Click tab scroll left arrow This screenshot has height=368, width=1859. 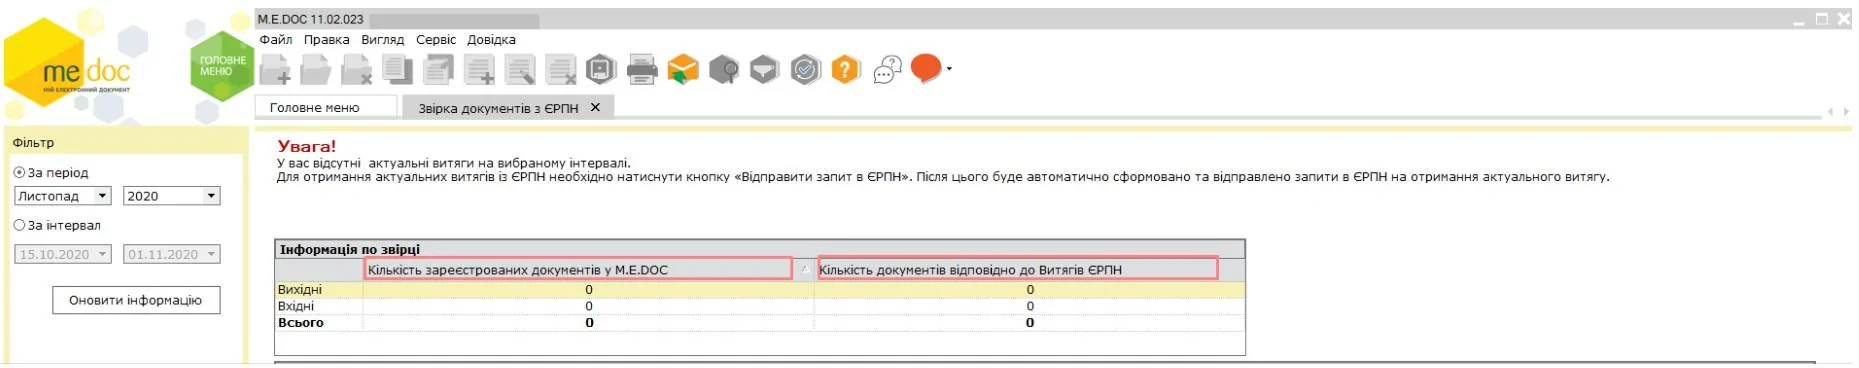point(1830,111)
